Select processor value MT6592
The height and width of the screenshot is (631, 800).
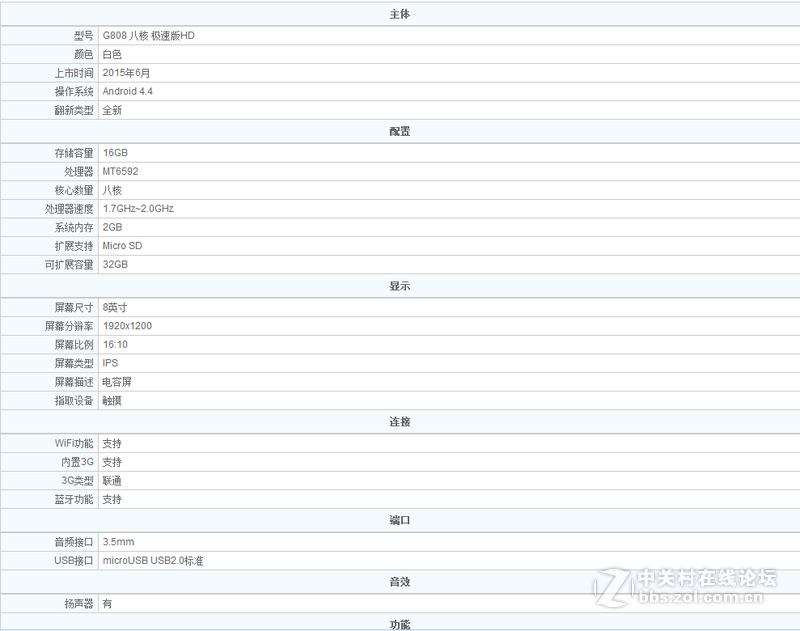click(x=120, y=171)
